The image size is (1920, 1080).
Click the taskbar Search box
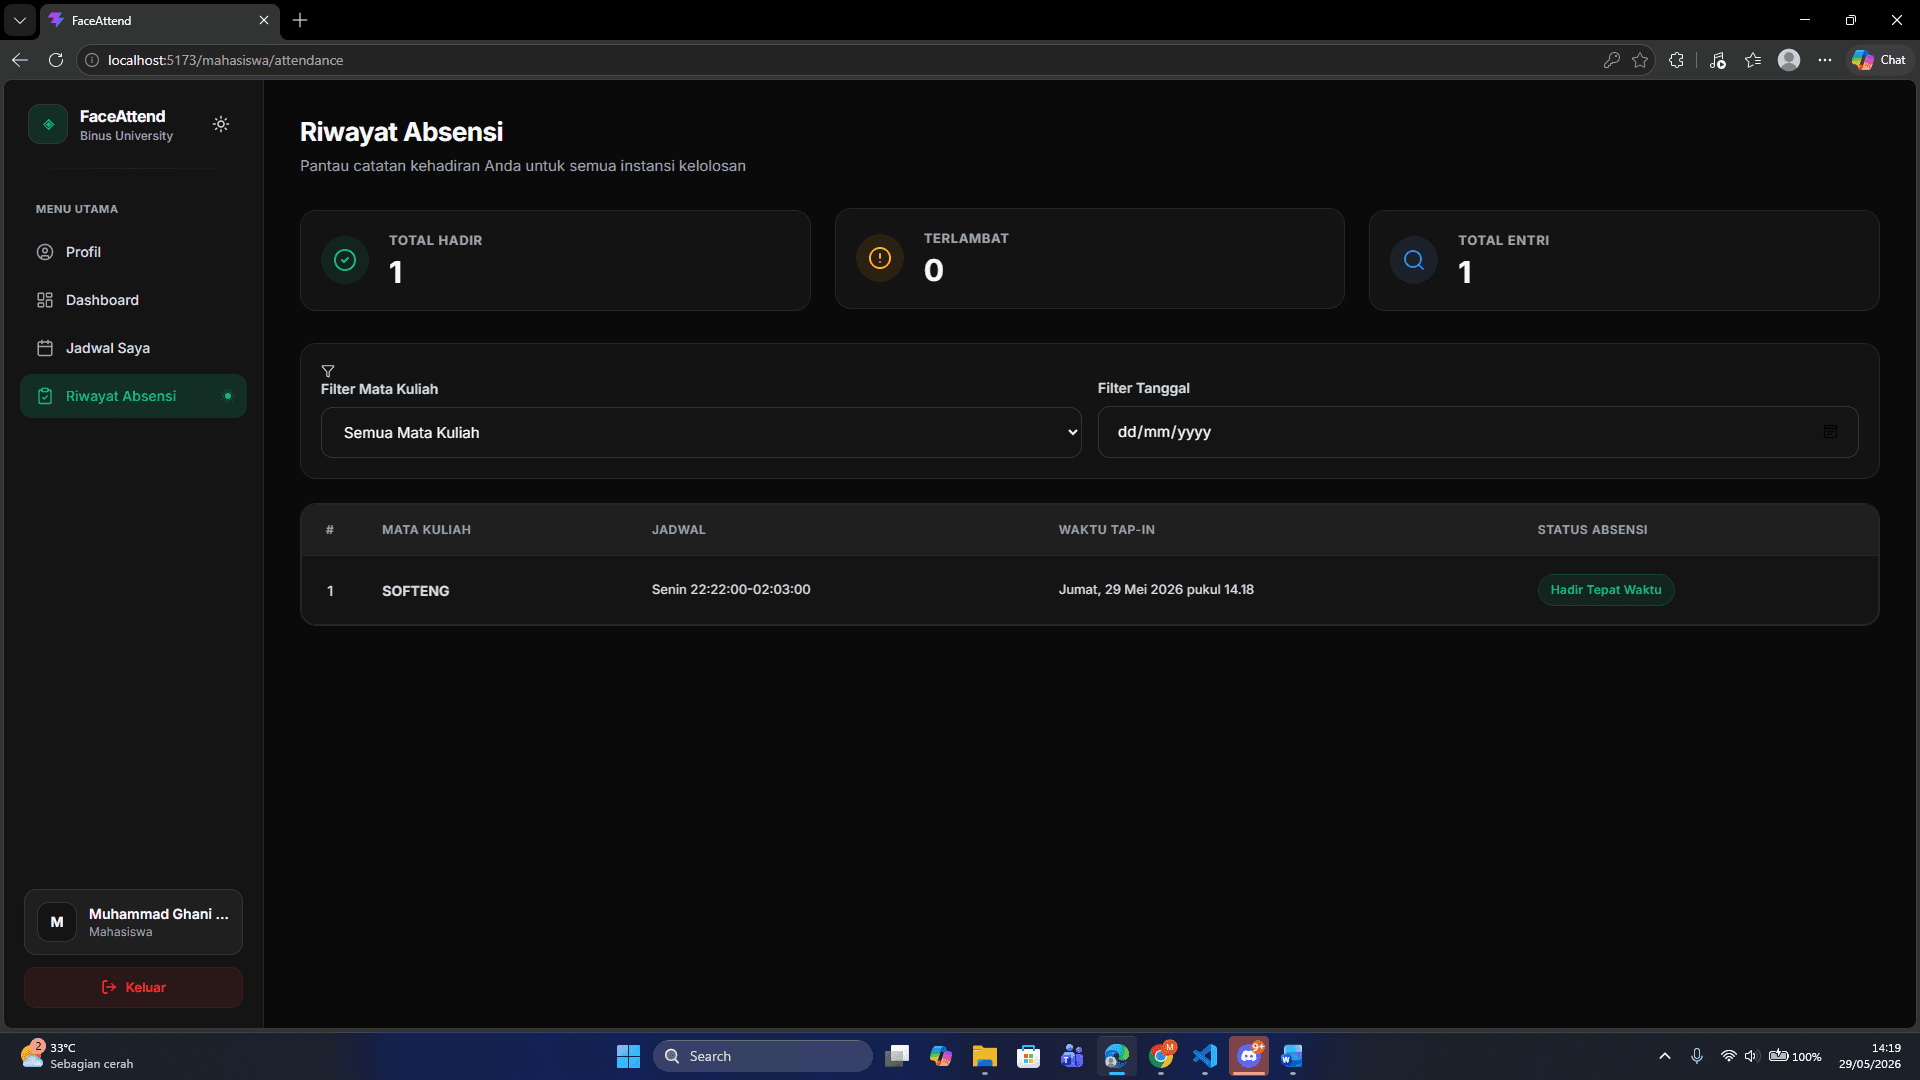click(762, 1056)
